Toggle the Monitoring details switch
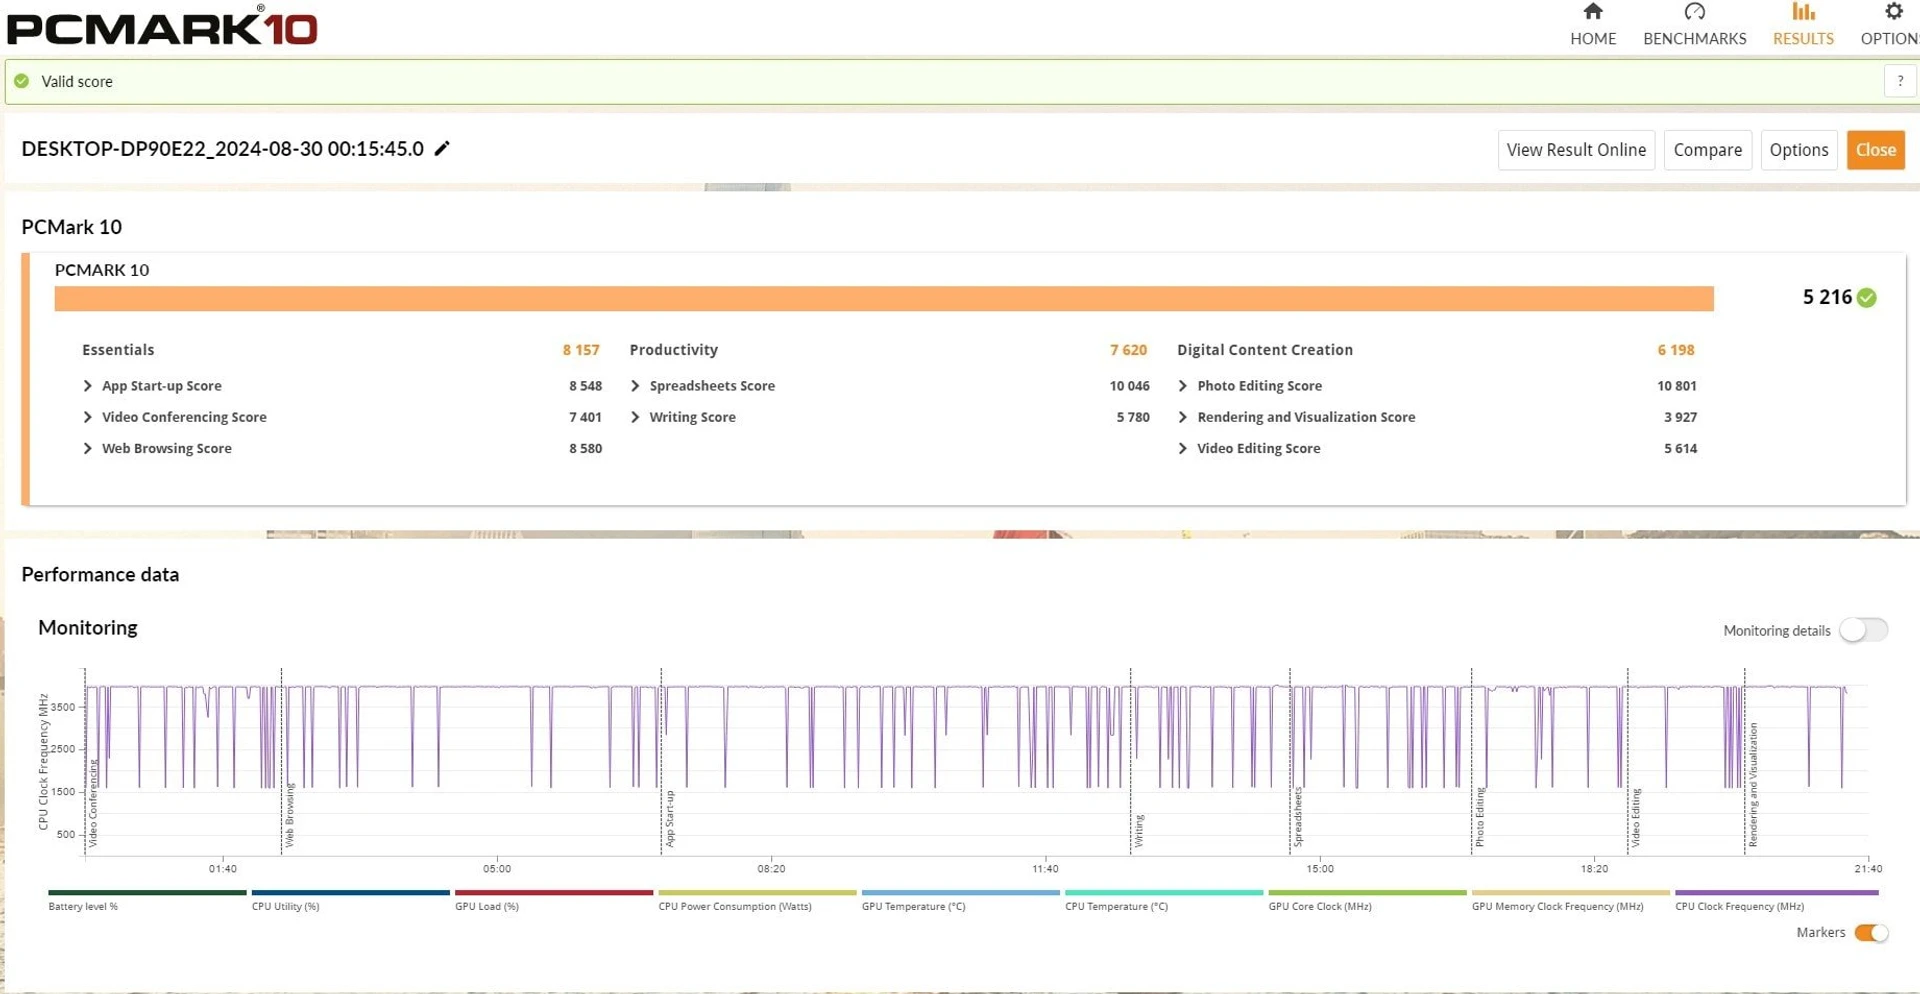 [x=1864, y=630]
